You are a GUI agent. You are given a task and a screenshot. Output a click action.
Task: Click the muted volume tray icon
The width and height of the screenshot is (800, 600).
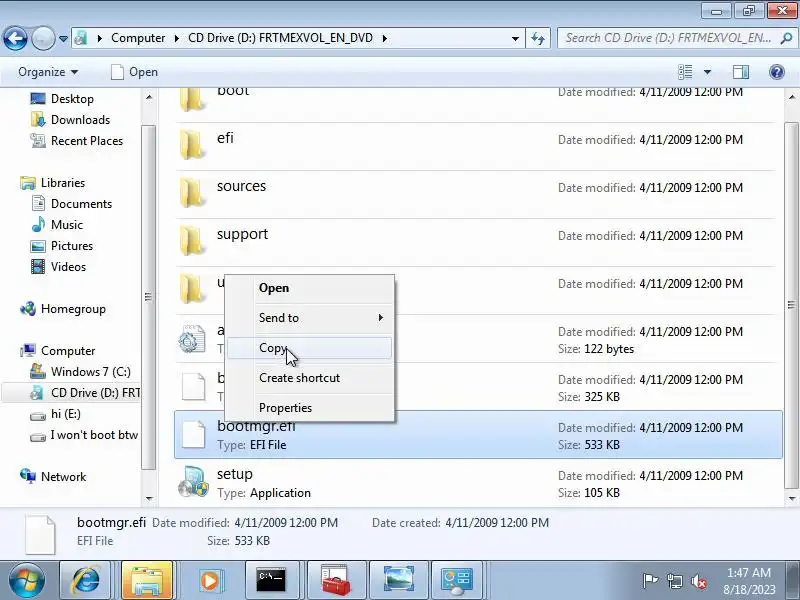point(698,581)
